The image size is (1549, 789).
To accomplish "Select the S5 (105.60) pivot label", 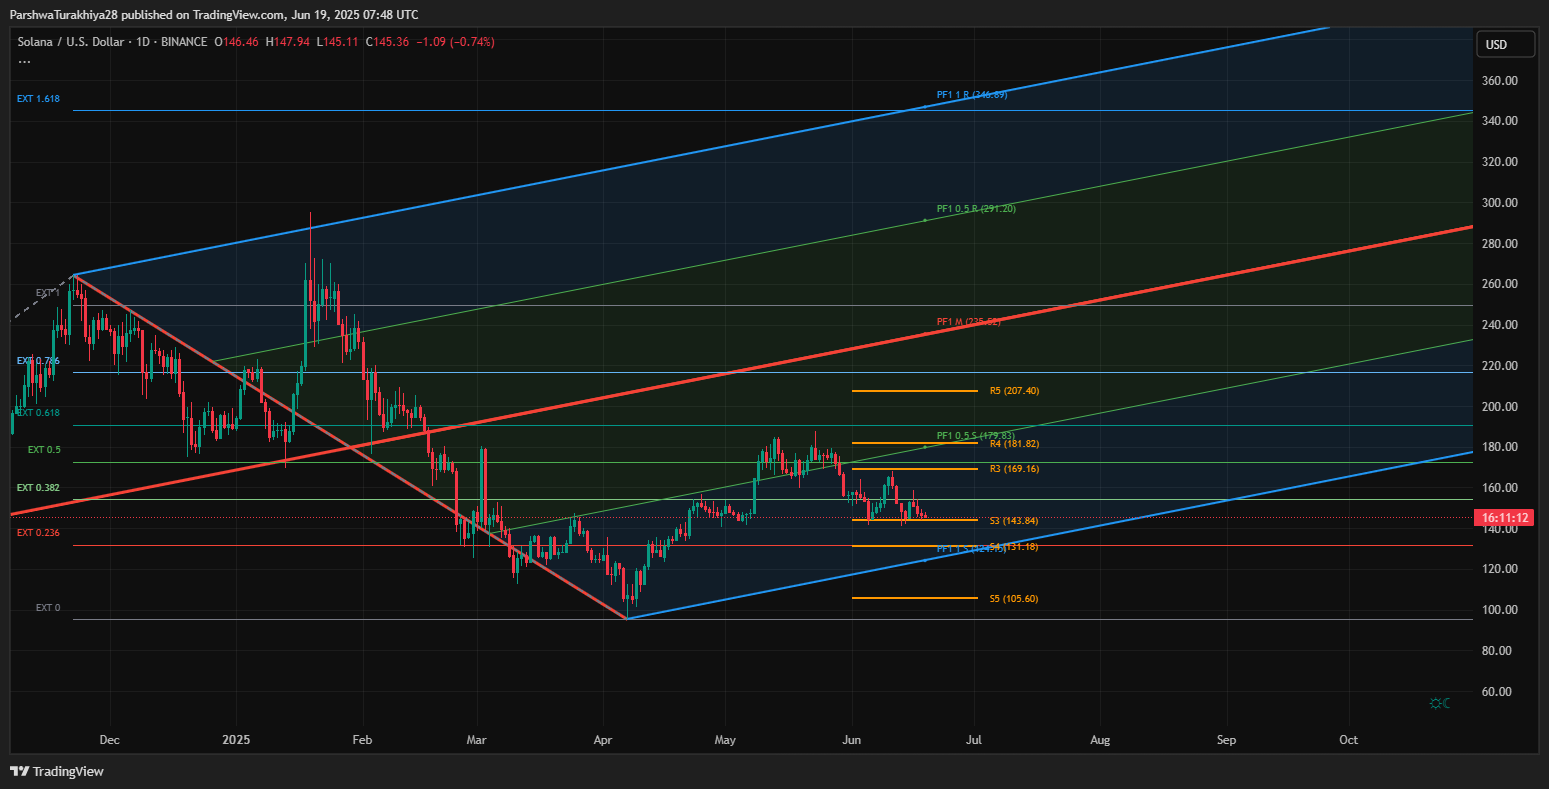I will pos(1013,599).
